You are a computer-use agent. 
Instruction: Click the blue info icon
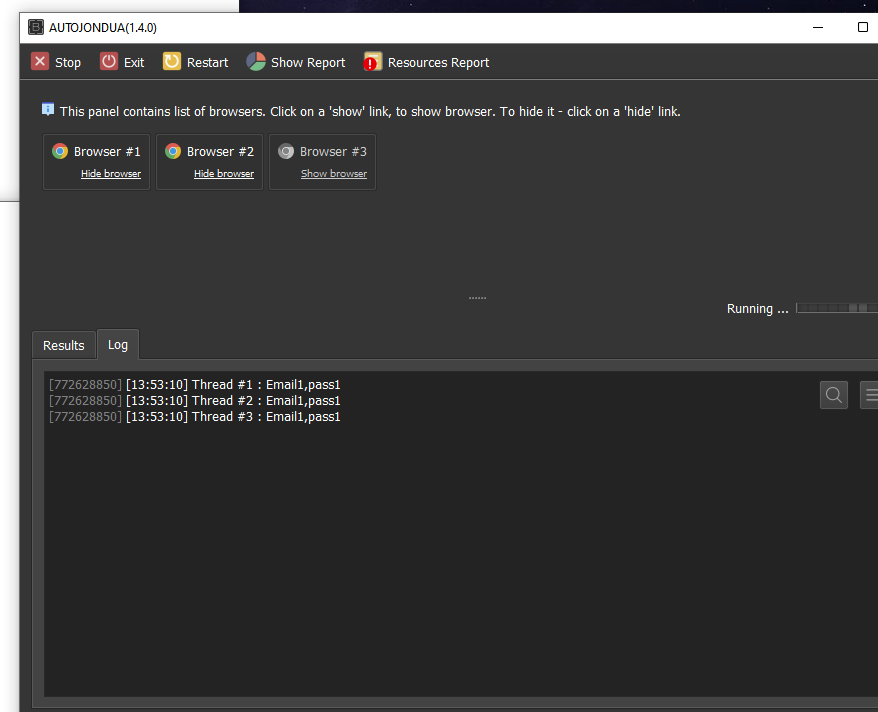tap(48, 110)
